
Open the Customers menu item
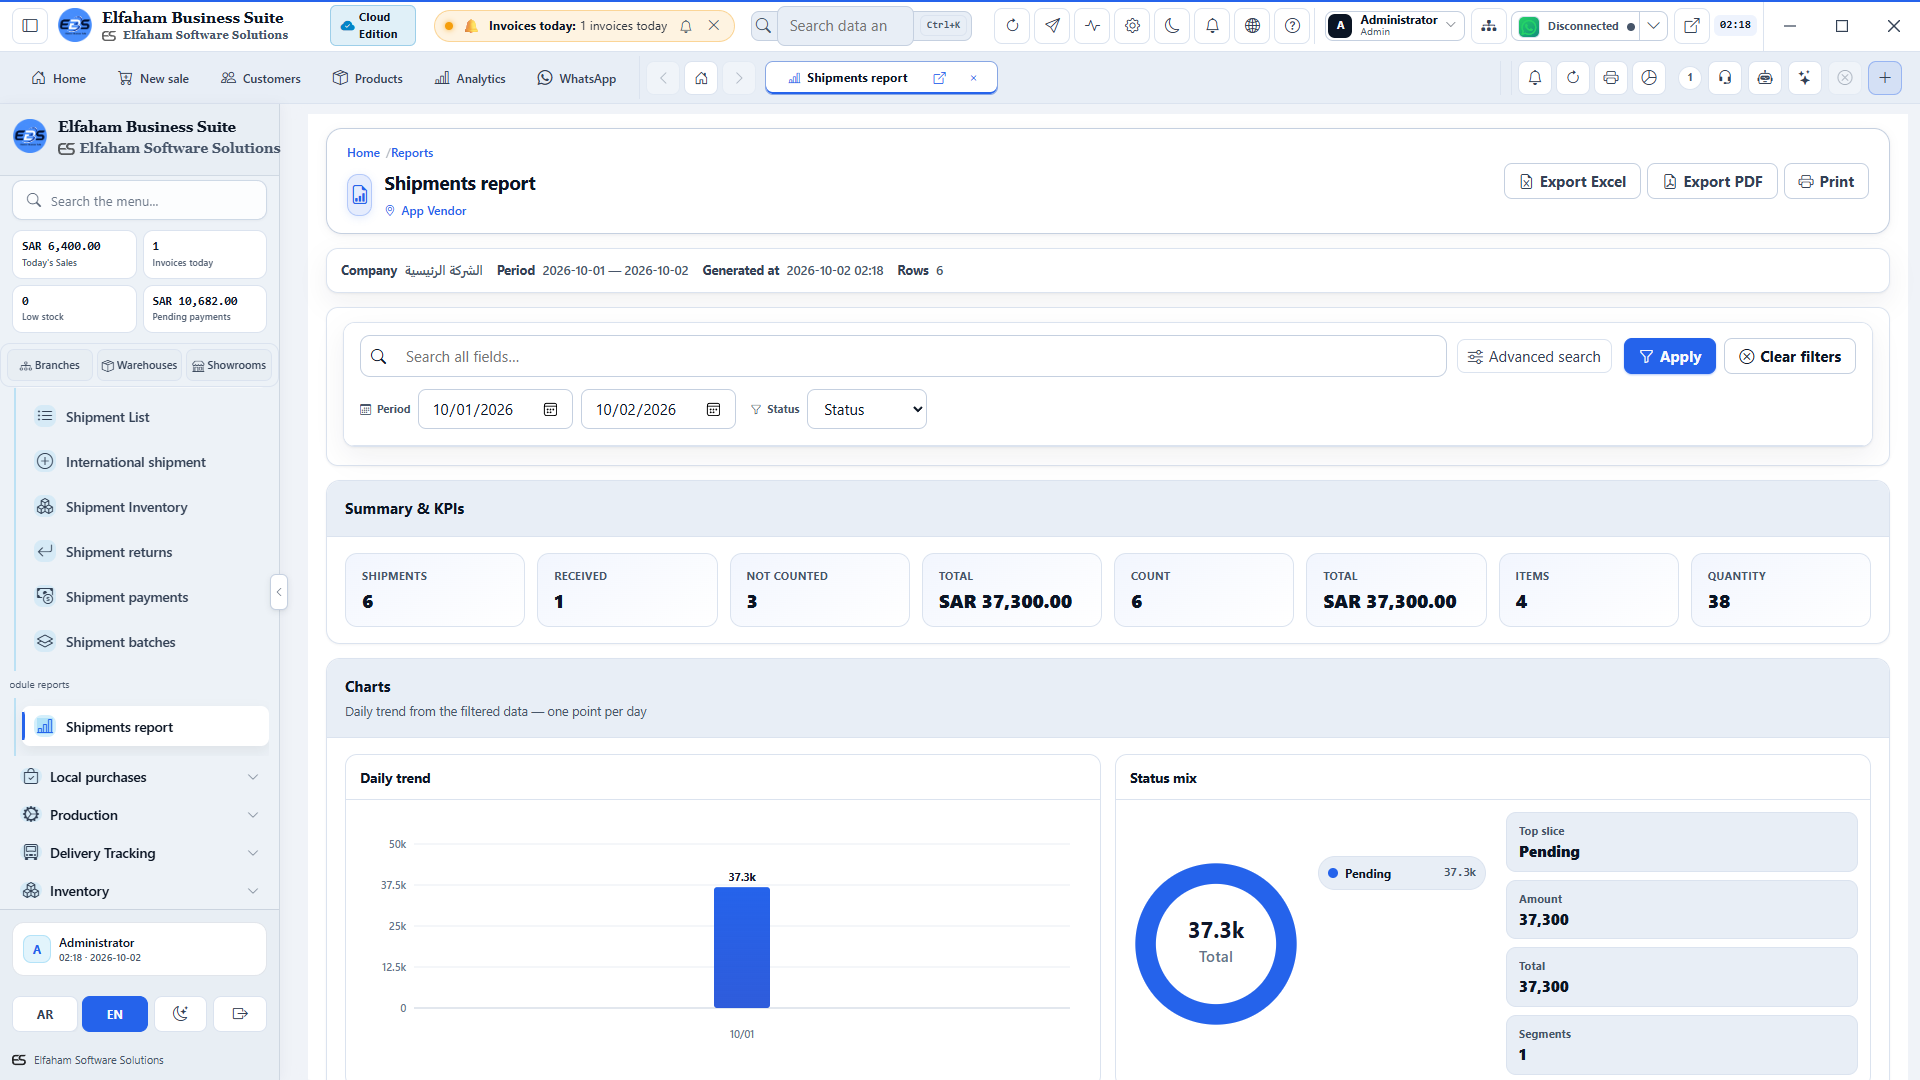coord(260,78)
